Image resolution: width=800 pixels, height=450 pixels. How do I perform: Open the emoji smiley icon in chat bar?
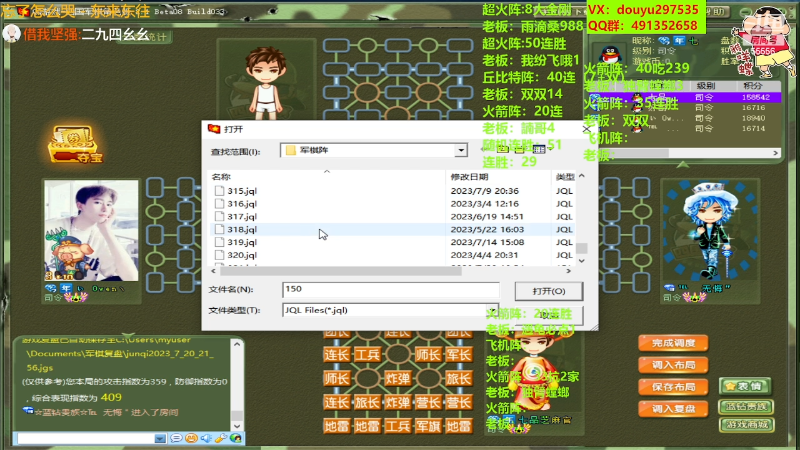click(x=191, y=438)
